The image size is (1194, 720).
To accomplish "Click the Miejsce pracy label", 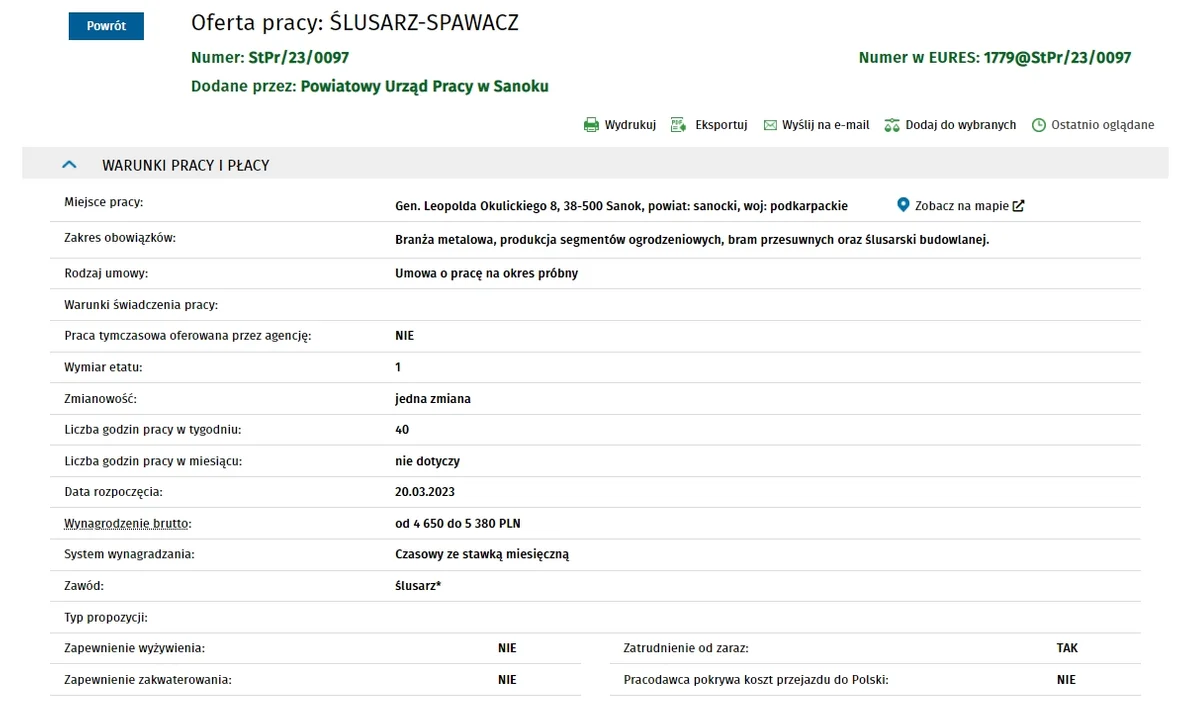I will 104,202.
